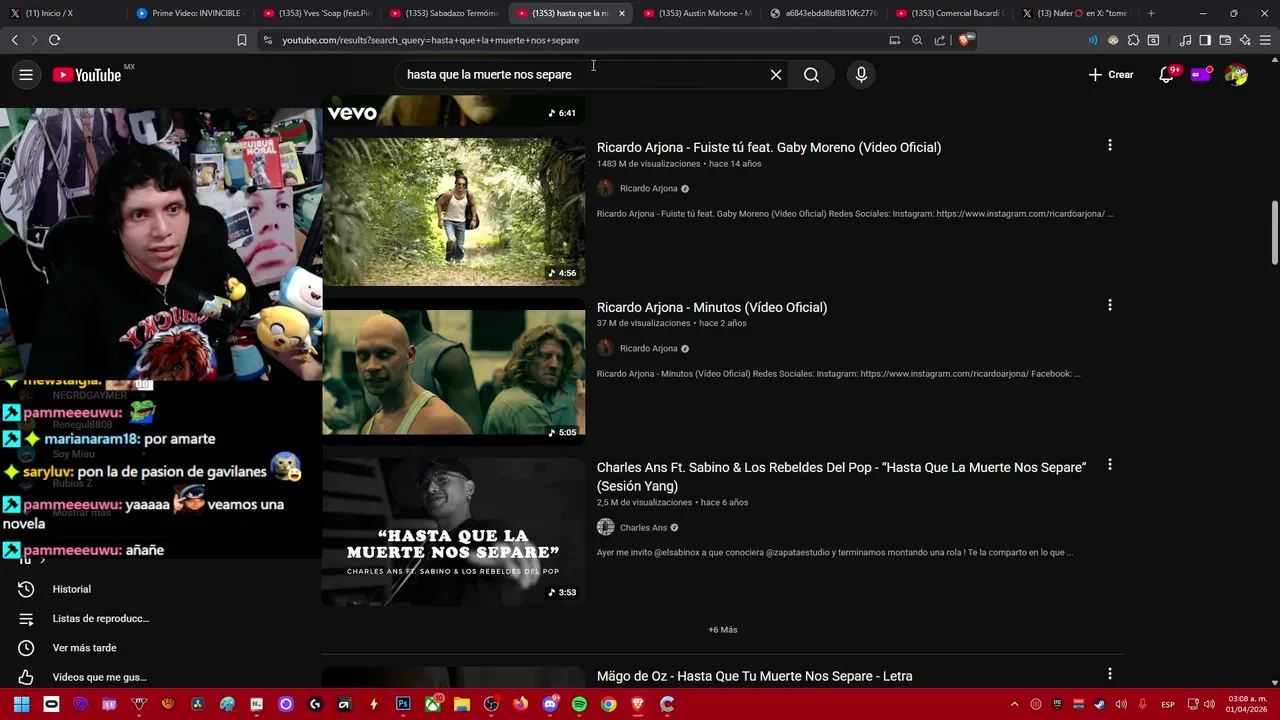
Task: Click the page vertical scrollbar thumb
Action: tap(1274, 232)
